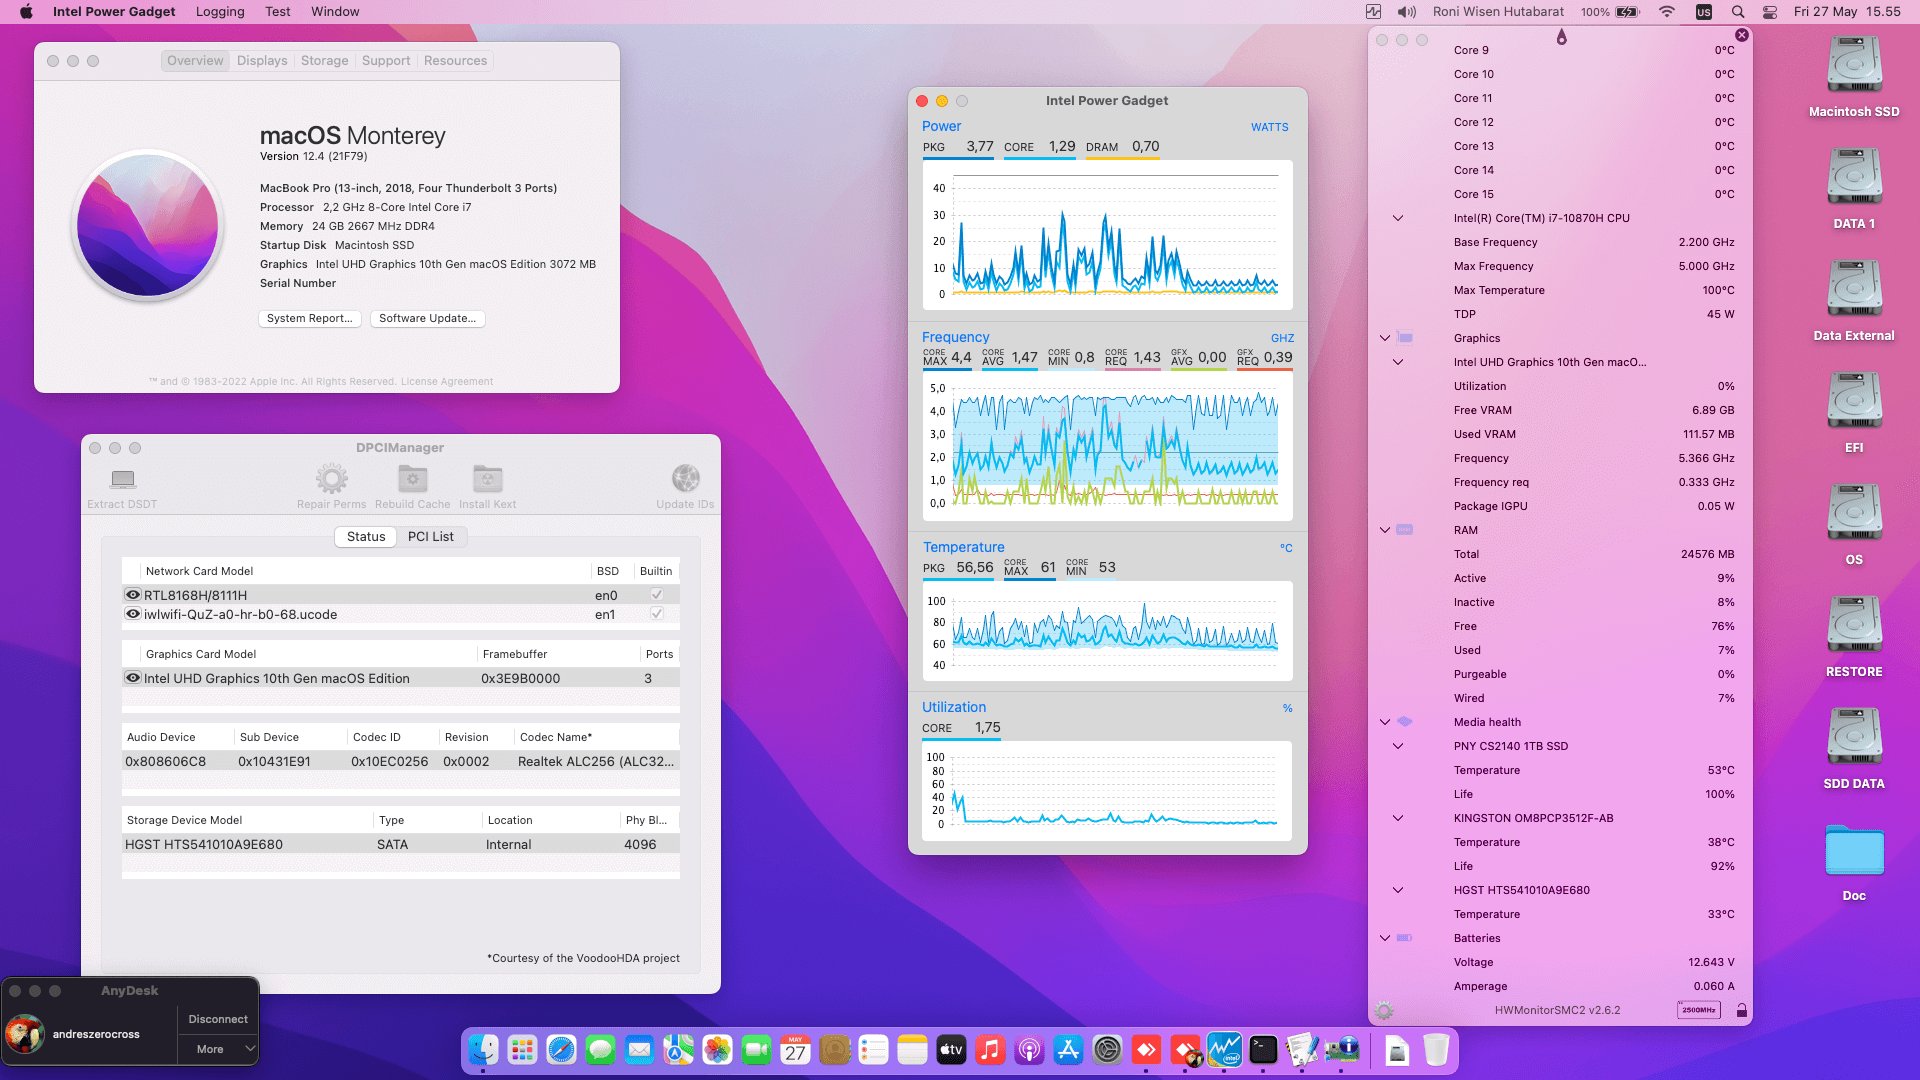Open Terminal from the Dock
The image size is (1920, 1080).
[x=1263, y=1049]
